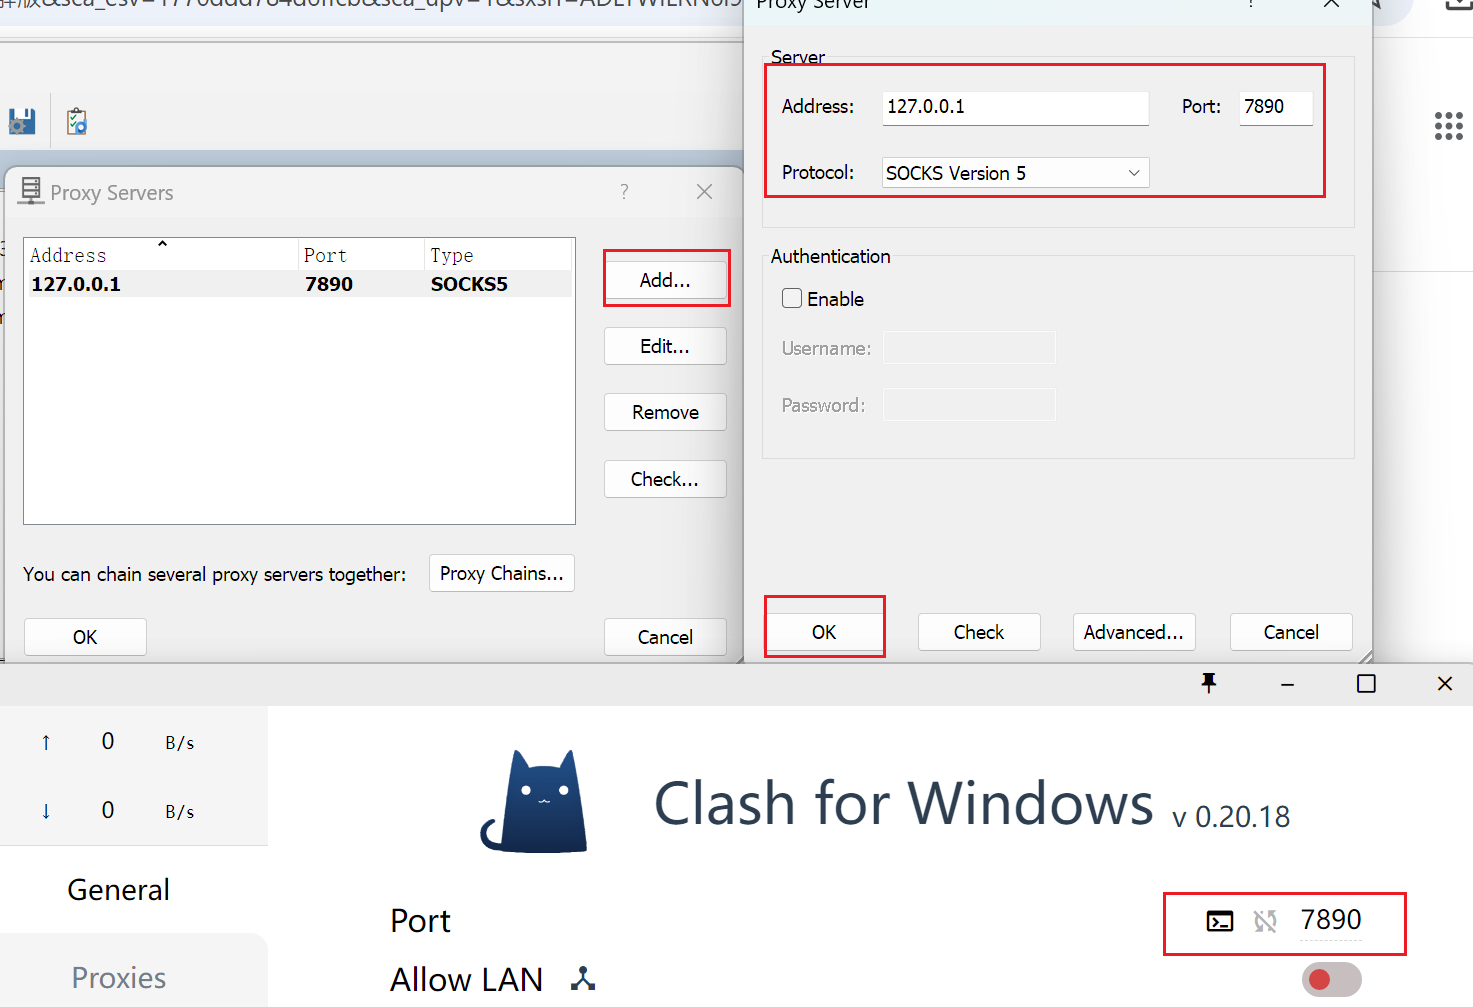The image size is (1473, 1007).
Task: Minimize the Clash for Windows window
Action: click(x=1287, y=684)
